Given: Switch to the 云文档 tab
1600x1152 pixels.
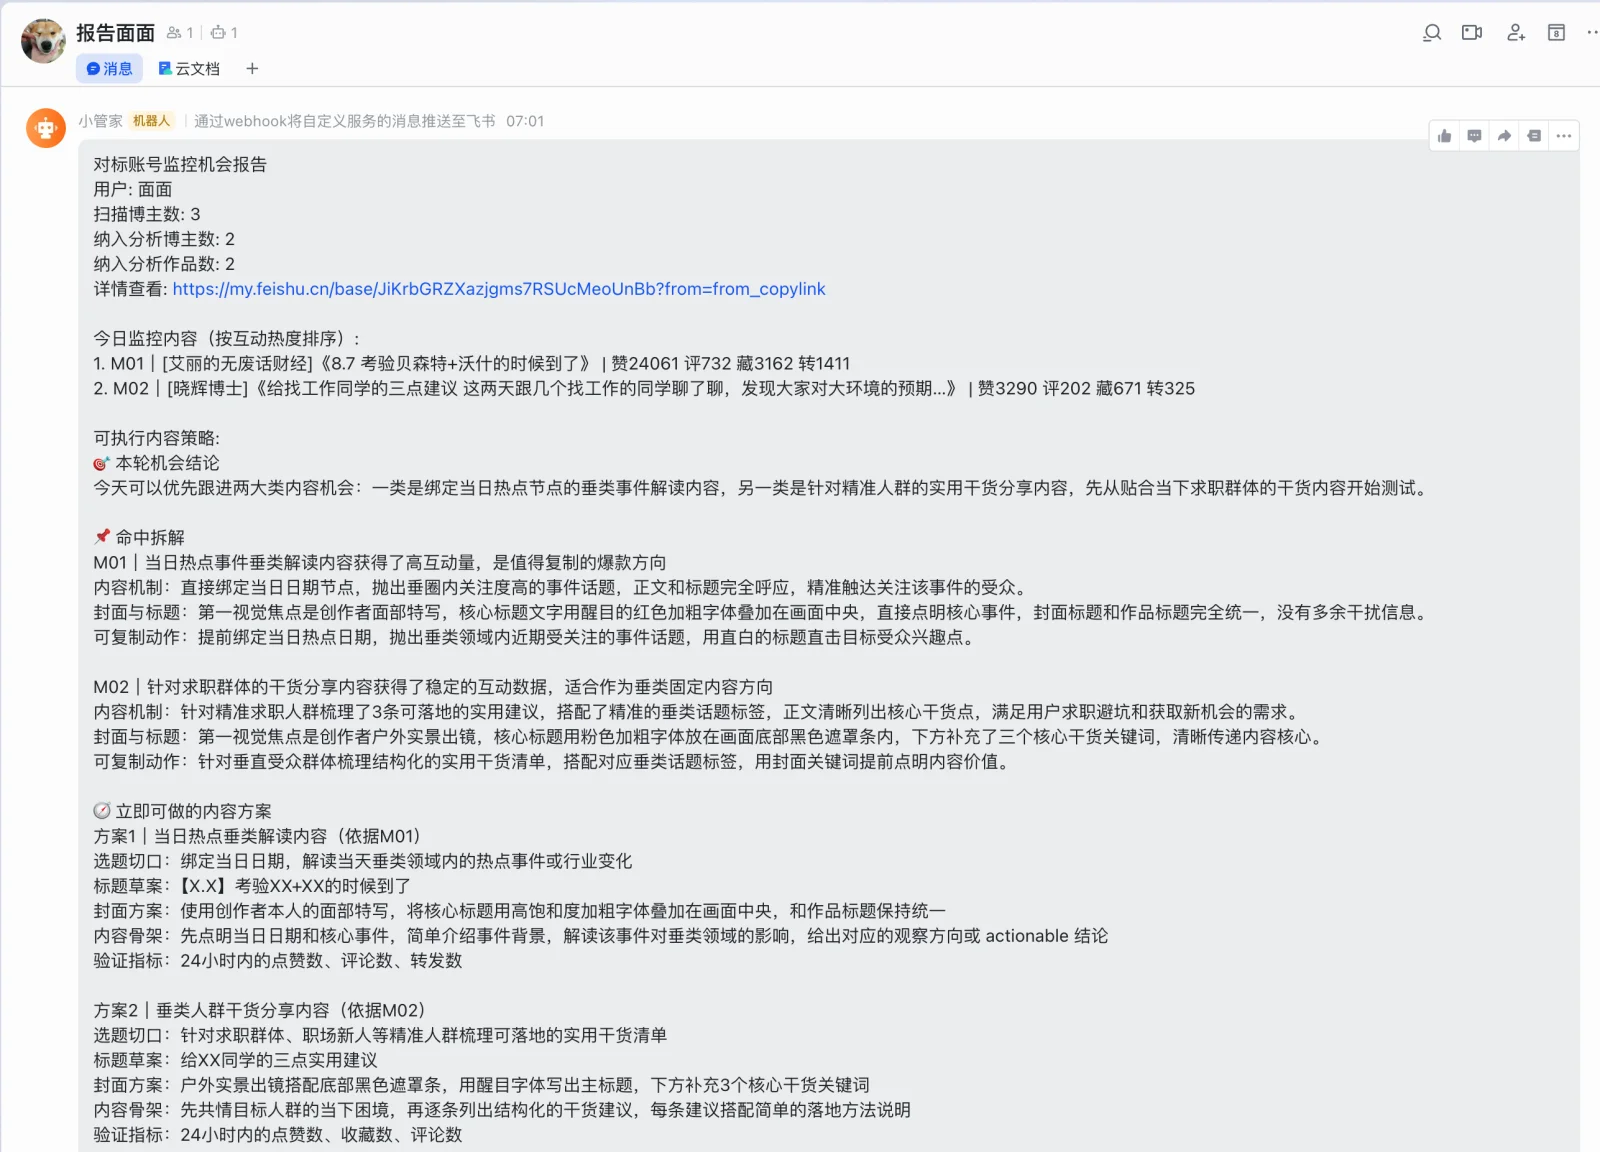Looking at the screenshot, I should [189, 69].
